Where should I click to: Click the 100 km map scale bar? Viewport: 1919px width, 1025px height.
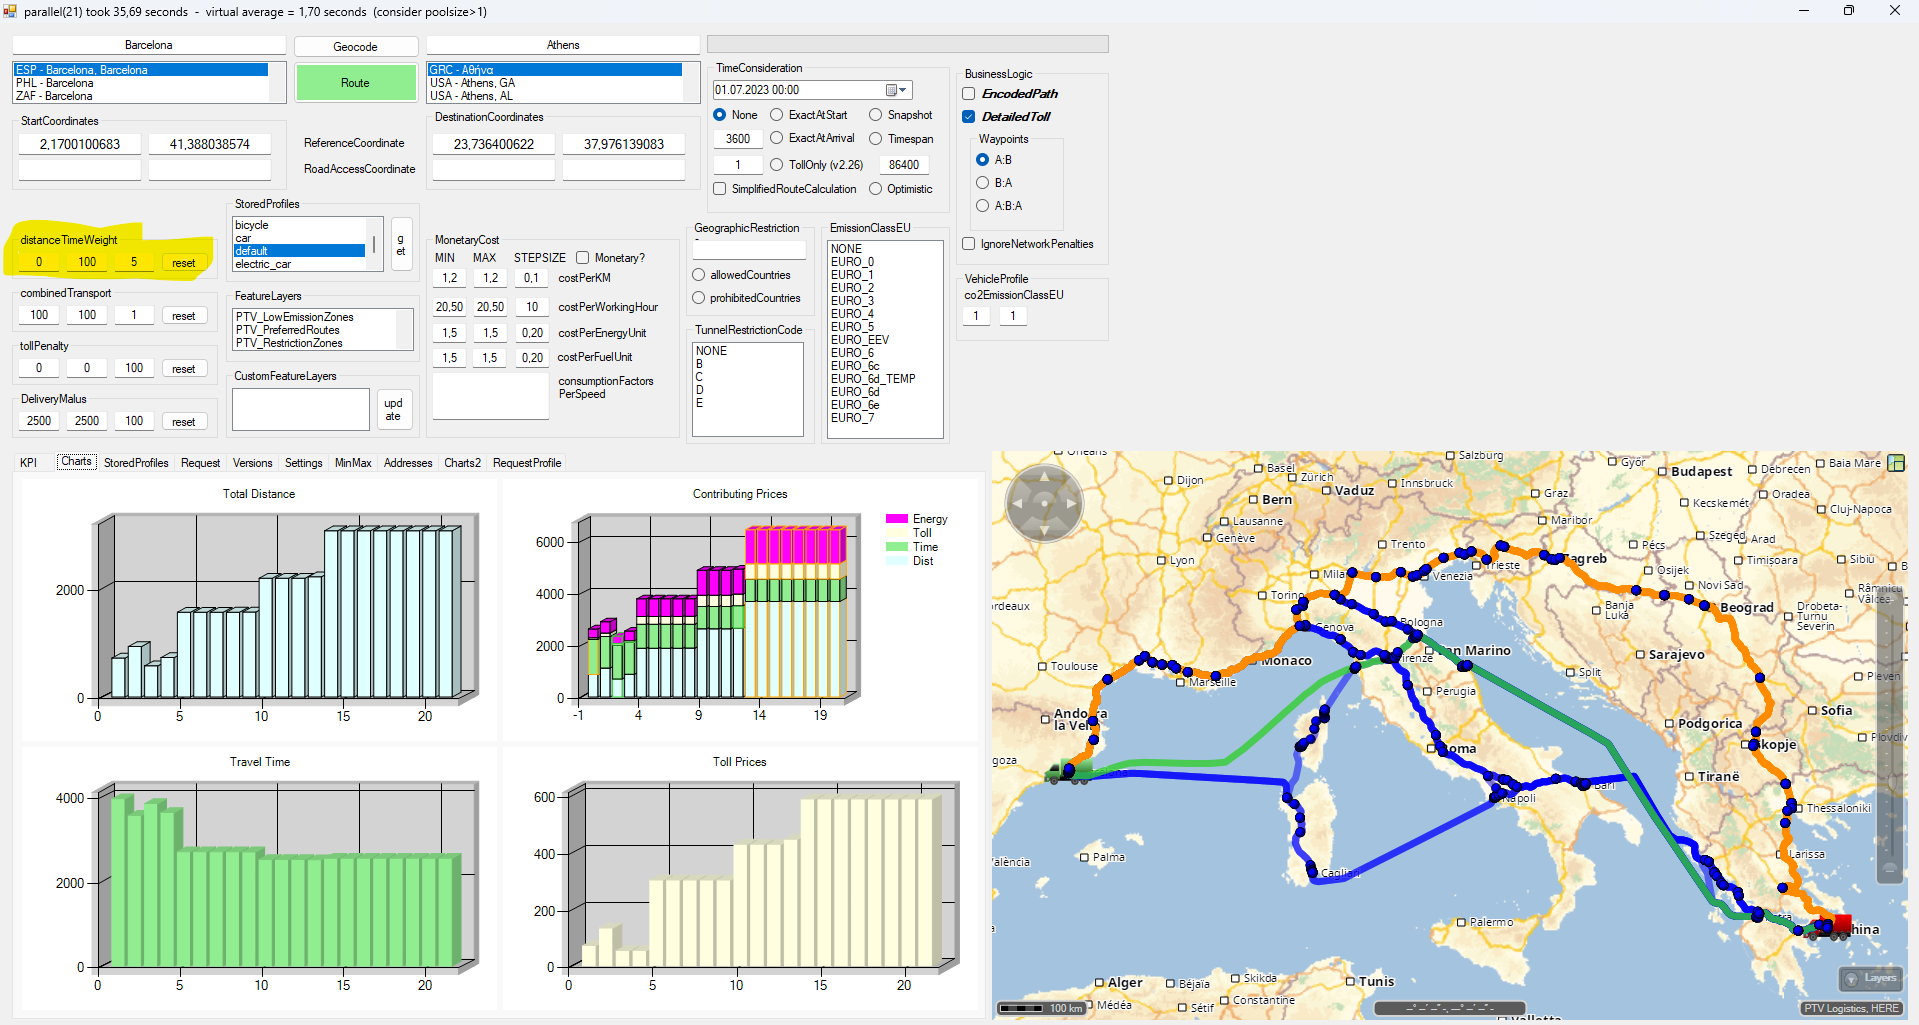[x=1043, y=1008]
